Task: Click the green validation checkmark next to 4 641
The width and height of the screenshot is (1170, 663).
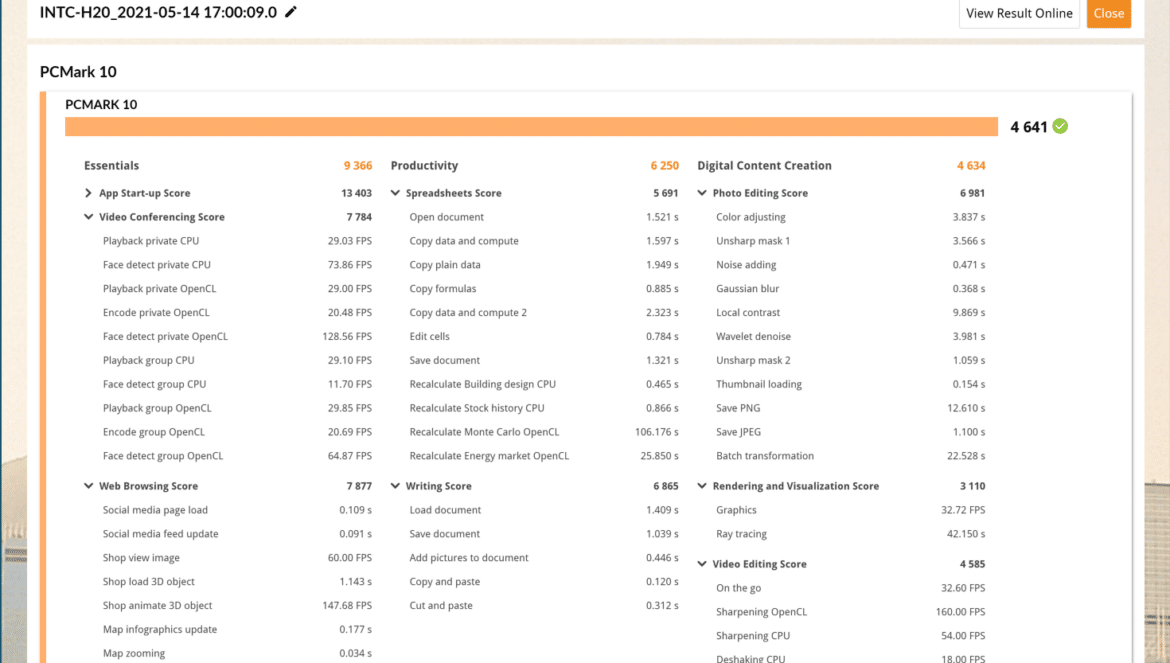Action: click(1060, 127)
